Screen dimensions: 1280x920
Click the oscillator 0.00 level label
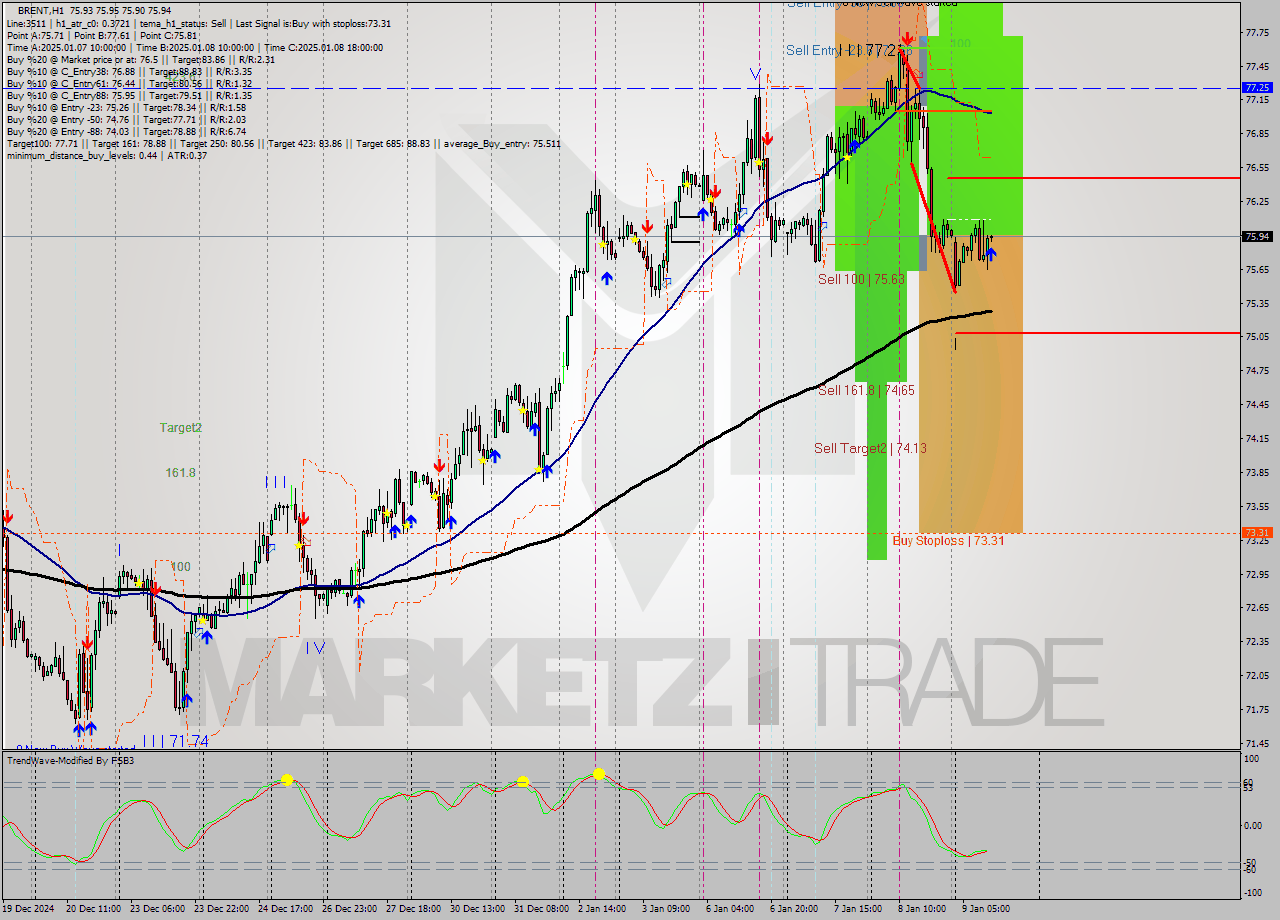coord(1255,826)
